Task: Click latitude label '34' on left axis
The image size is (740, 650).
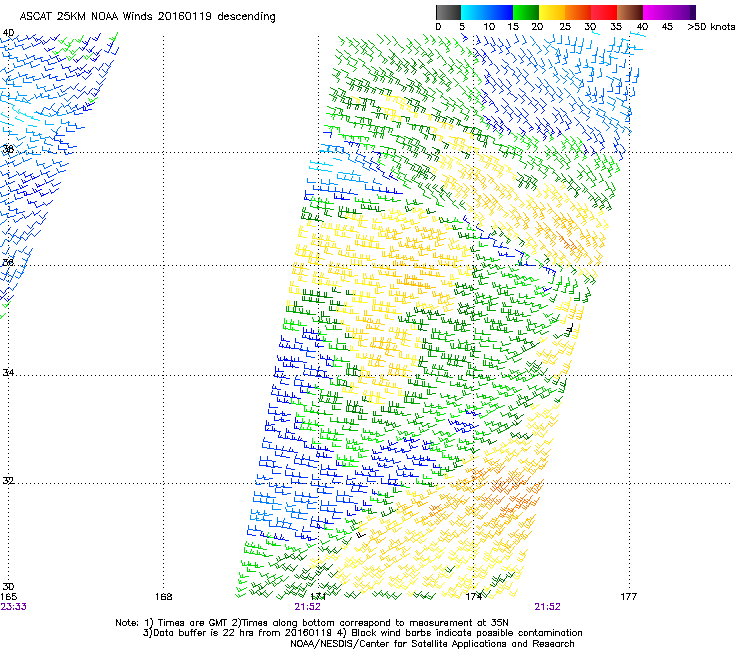Action: click(x=8, y=372)
